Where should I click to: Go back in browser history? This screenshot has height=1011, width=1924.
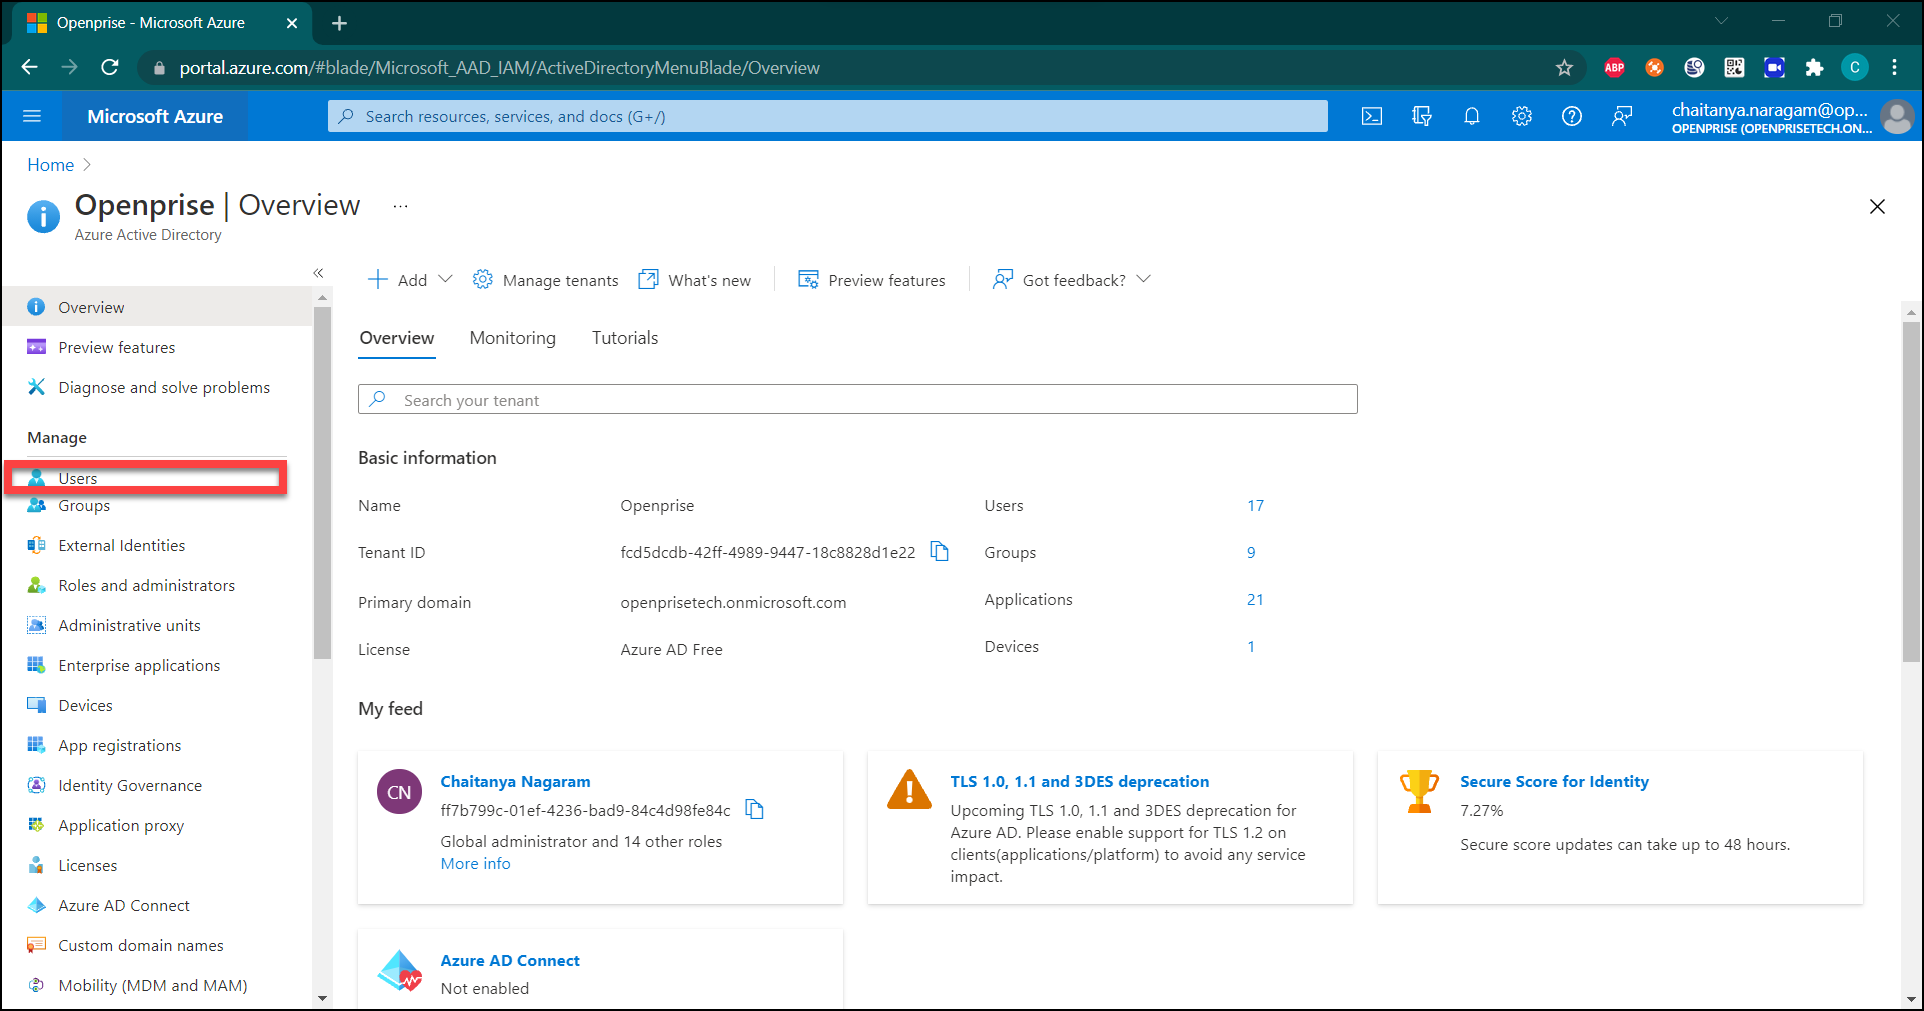[x=30, y=67]
